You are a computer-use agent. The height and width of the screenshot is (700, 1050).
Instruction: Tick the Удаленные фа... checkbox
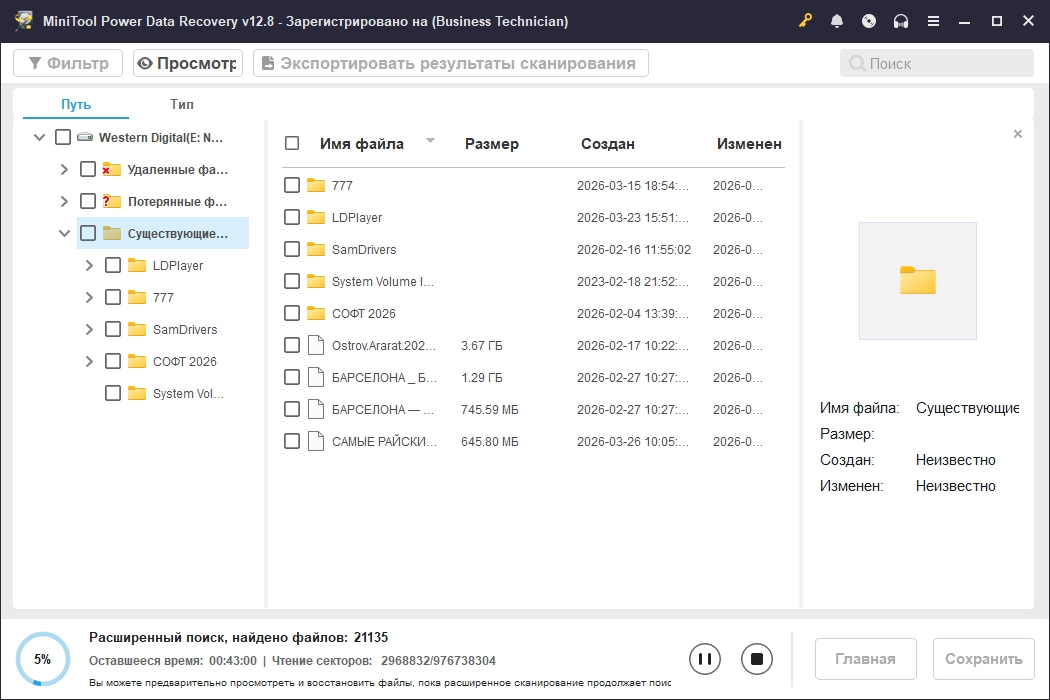tap(88, 169)
